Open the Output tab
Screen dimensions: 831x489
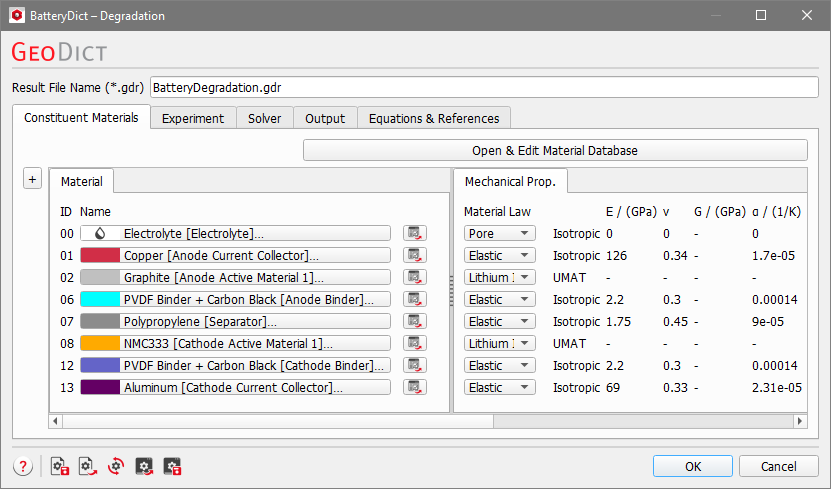click(x=325, y=118)
